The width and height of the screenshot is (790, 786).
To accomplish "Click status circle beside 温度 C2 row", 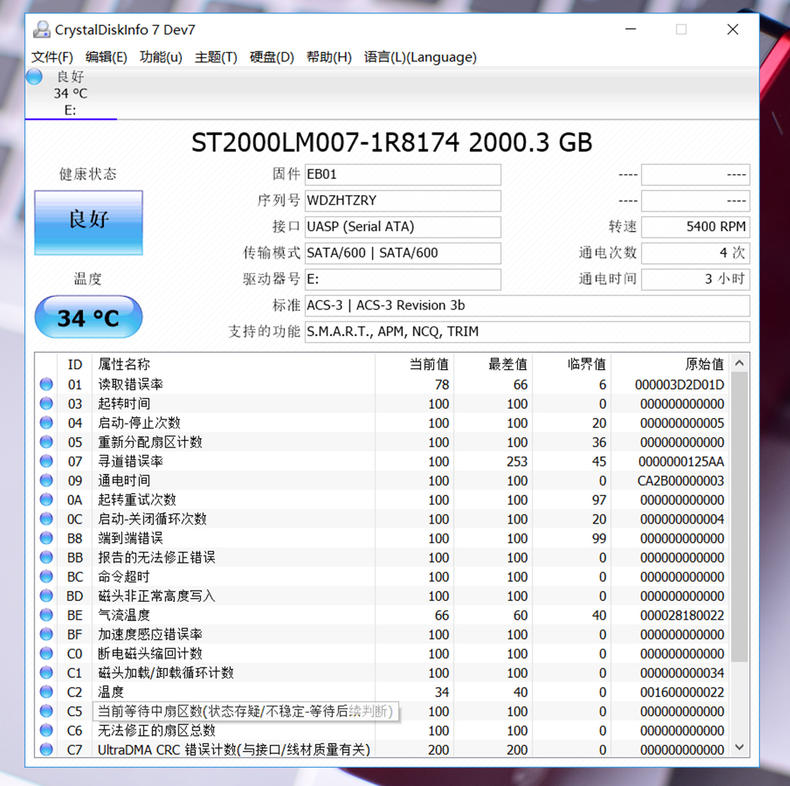I will 46,692.
